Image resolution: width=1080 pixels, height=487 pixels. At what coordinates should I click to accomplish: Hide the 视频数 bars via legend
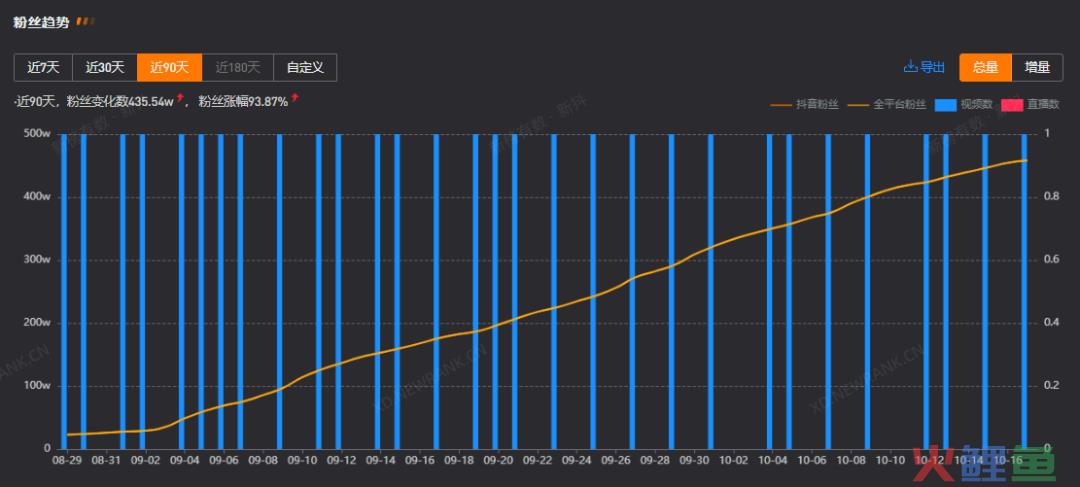point(964,105)
